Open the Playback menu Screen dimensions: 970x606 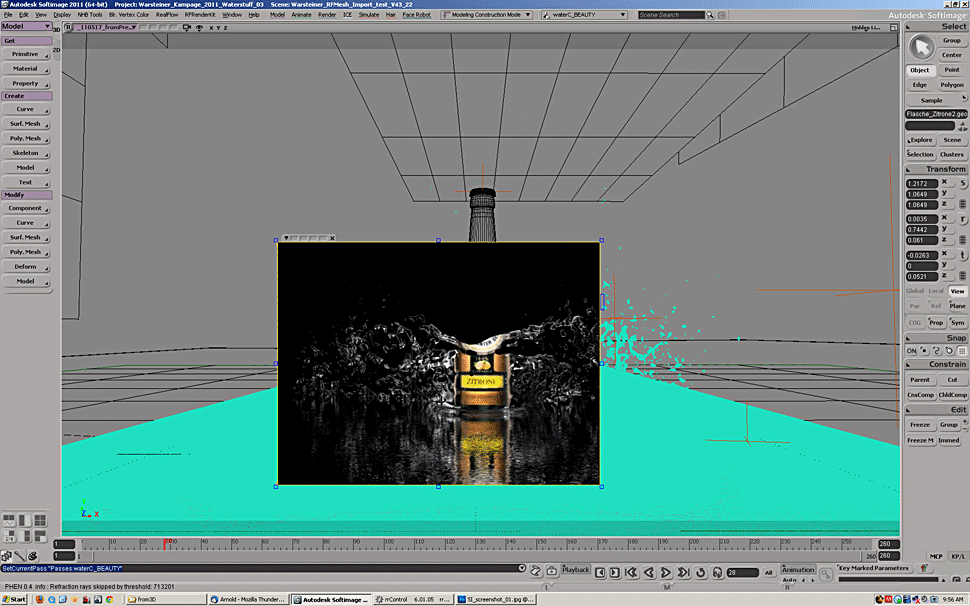[x=575, y=570]
